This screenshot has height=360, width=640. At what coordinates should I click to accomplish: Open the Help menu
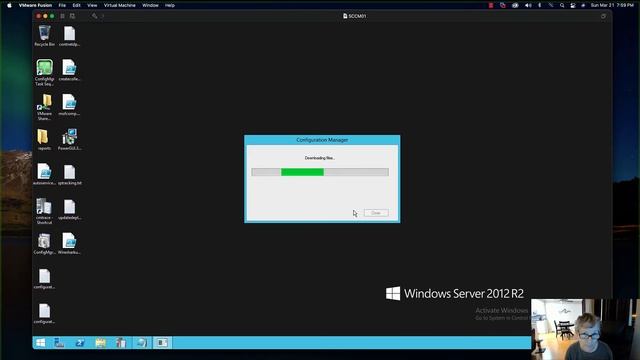pyautogui.click(x=170, y=5)
